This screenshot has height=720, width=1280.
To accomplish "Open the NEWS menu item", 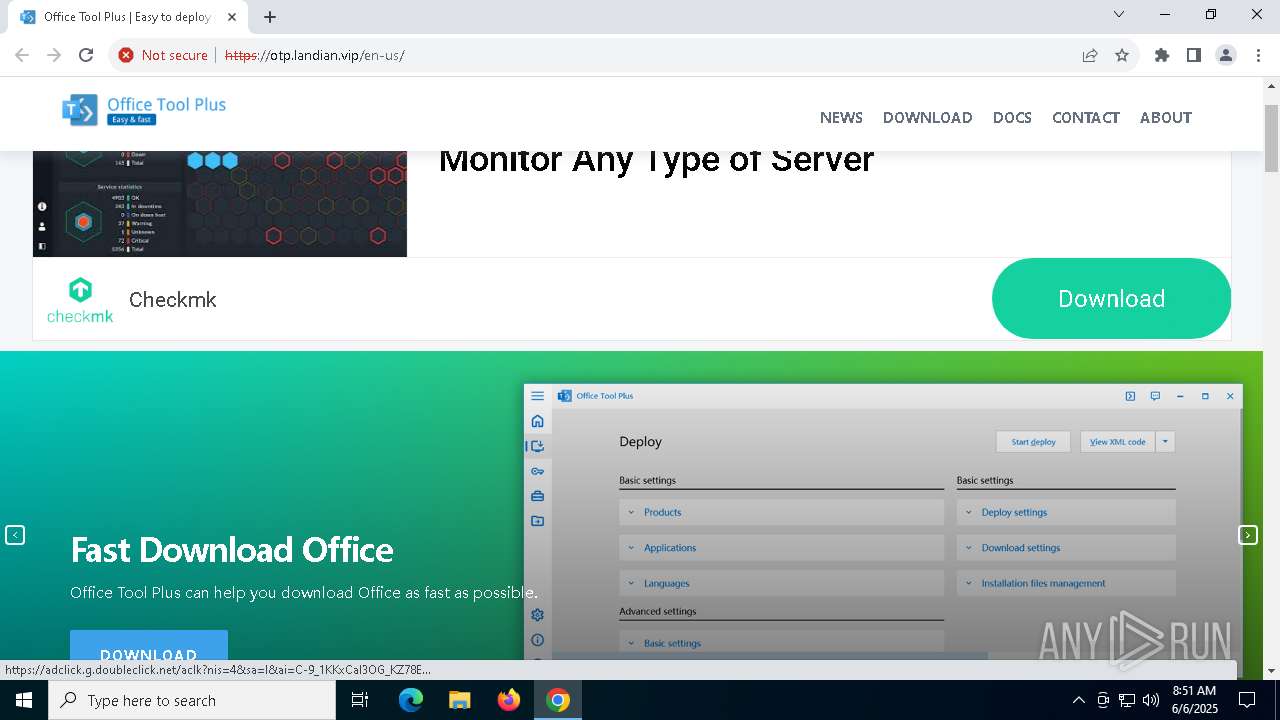I will pos(841,117).
